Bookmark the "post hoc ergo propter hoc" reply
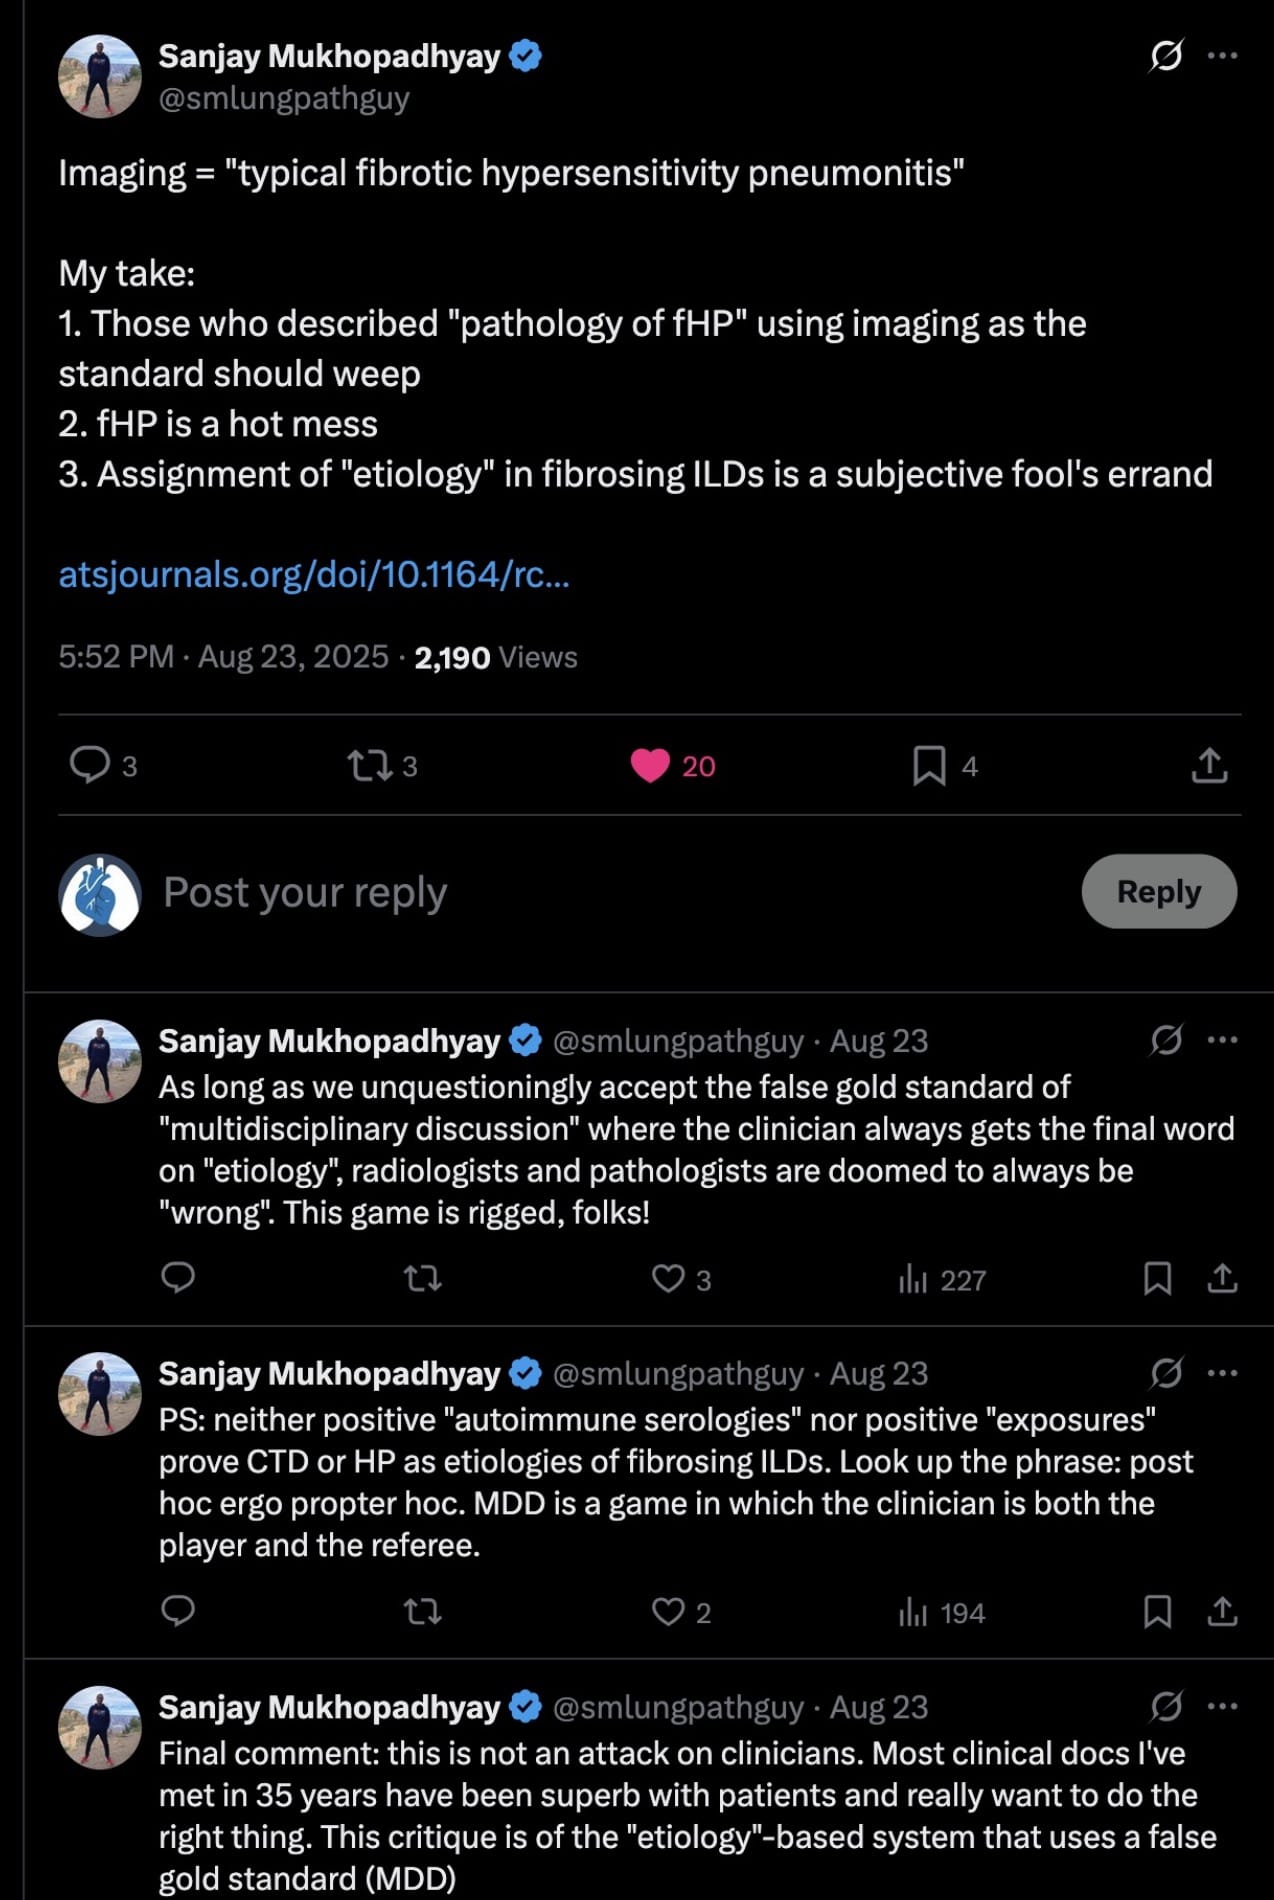The image size is (1274, 1900). pyautogui.click(x=1157, y=1611)
